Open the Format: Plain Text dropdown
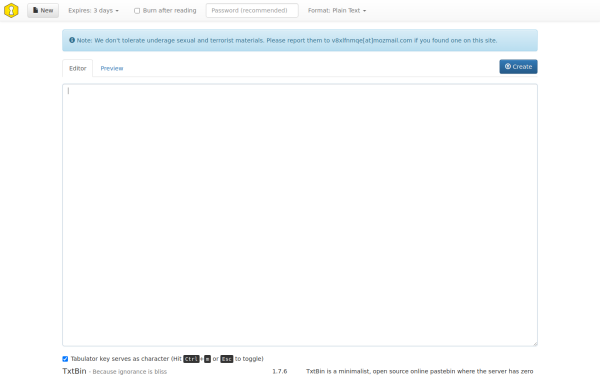The height and width of the screenshot is (375, 600). pyautogui.click(x=337, y=11)
